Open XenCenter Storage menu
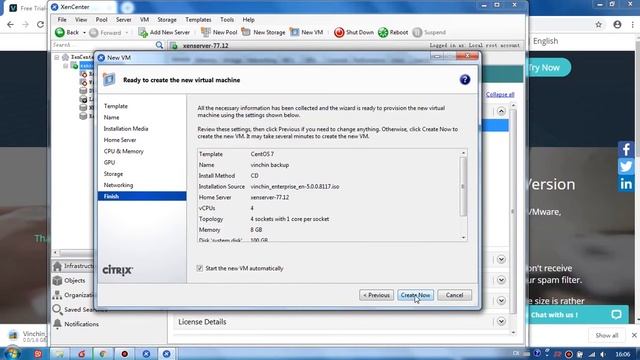 (x=167, y=20)
